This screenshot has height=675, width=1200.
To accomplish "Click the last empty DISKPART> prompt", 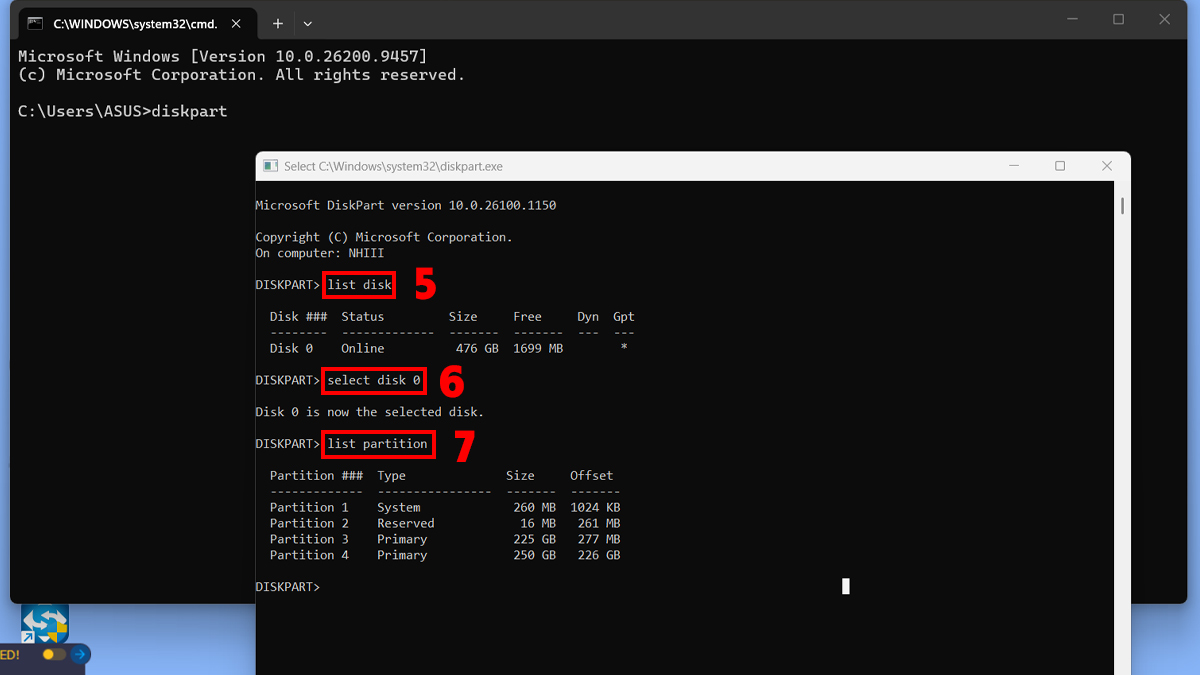I will coord(288,587).
